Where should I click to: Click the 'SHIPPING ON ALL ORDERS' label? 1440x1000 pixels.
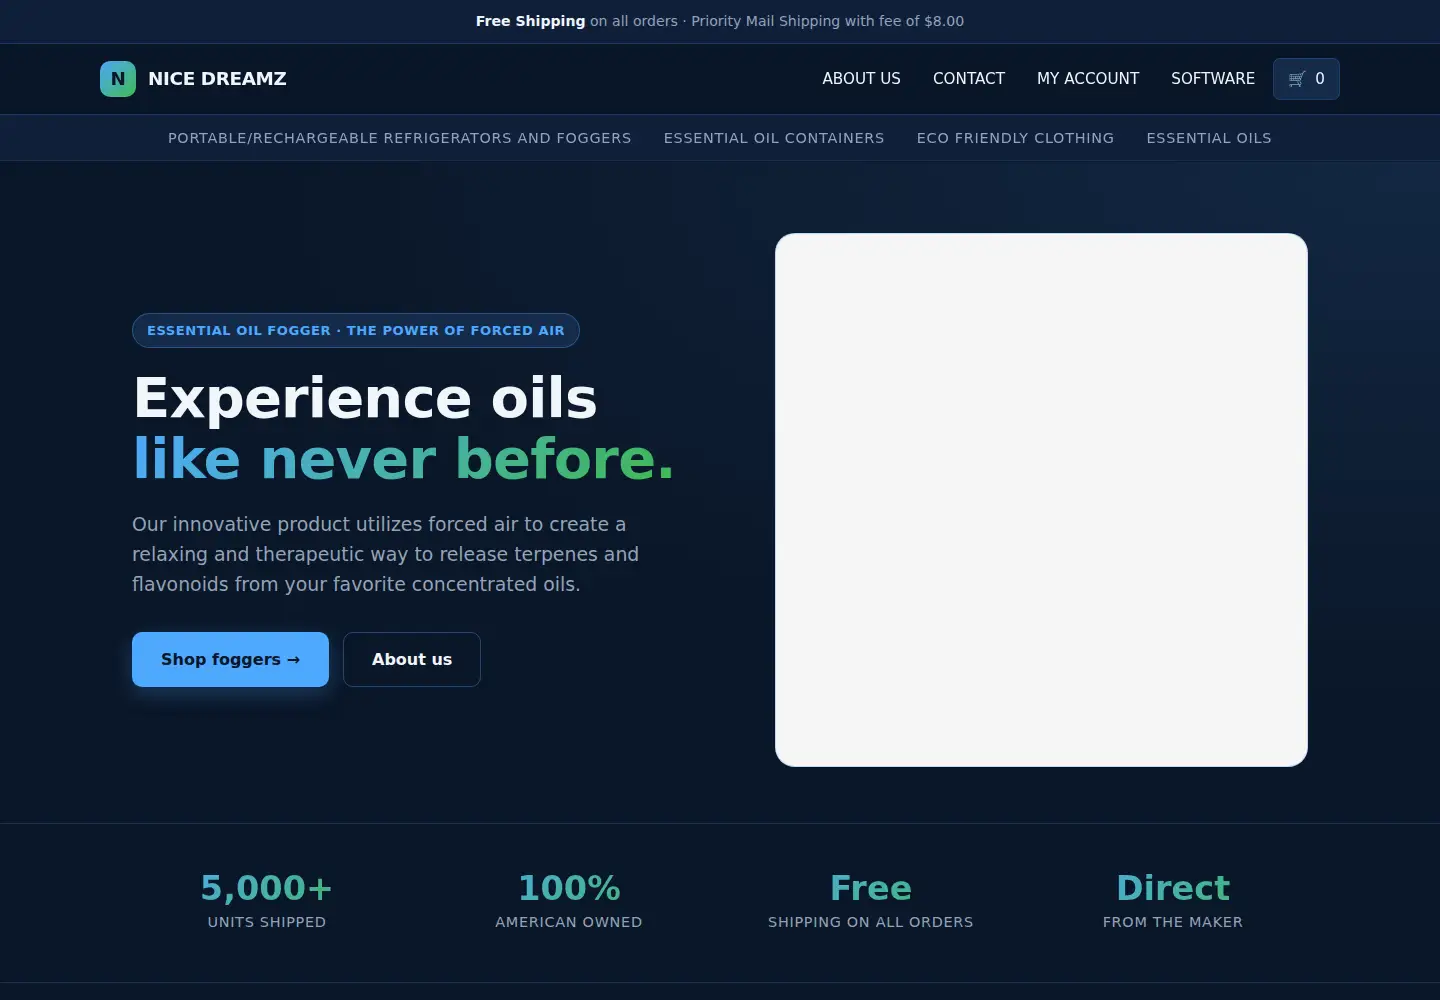(871, 922)
